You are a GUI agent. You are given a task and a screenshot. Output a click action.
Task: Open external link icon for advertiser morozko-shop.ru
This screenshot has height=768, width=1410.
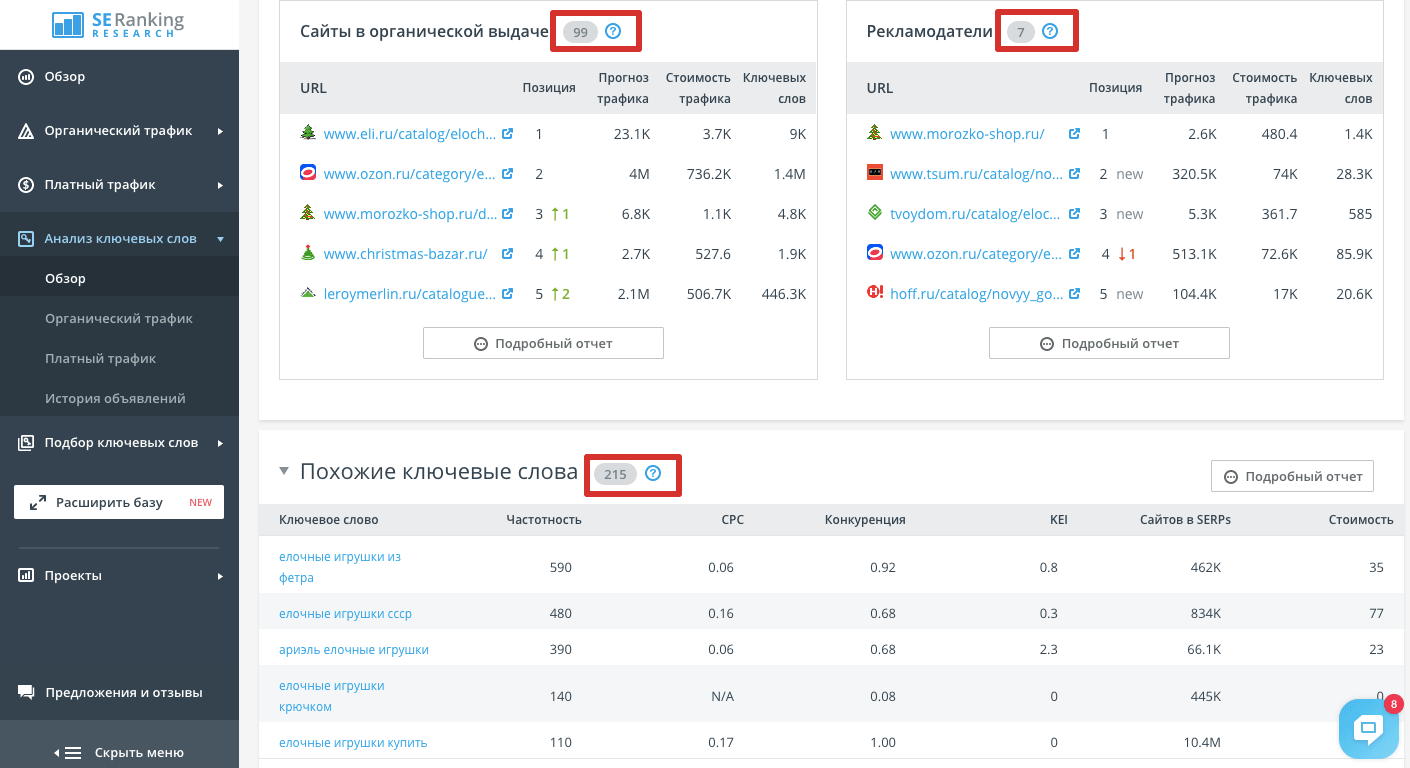point(1074,134)
